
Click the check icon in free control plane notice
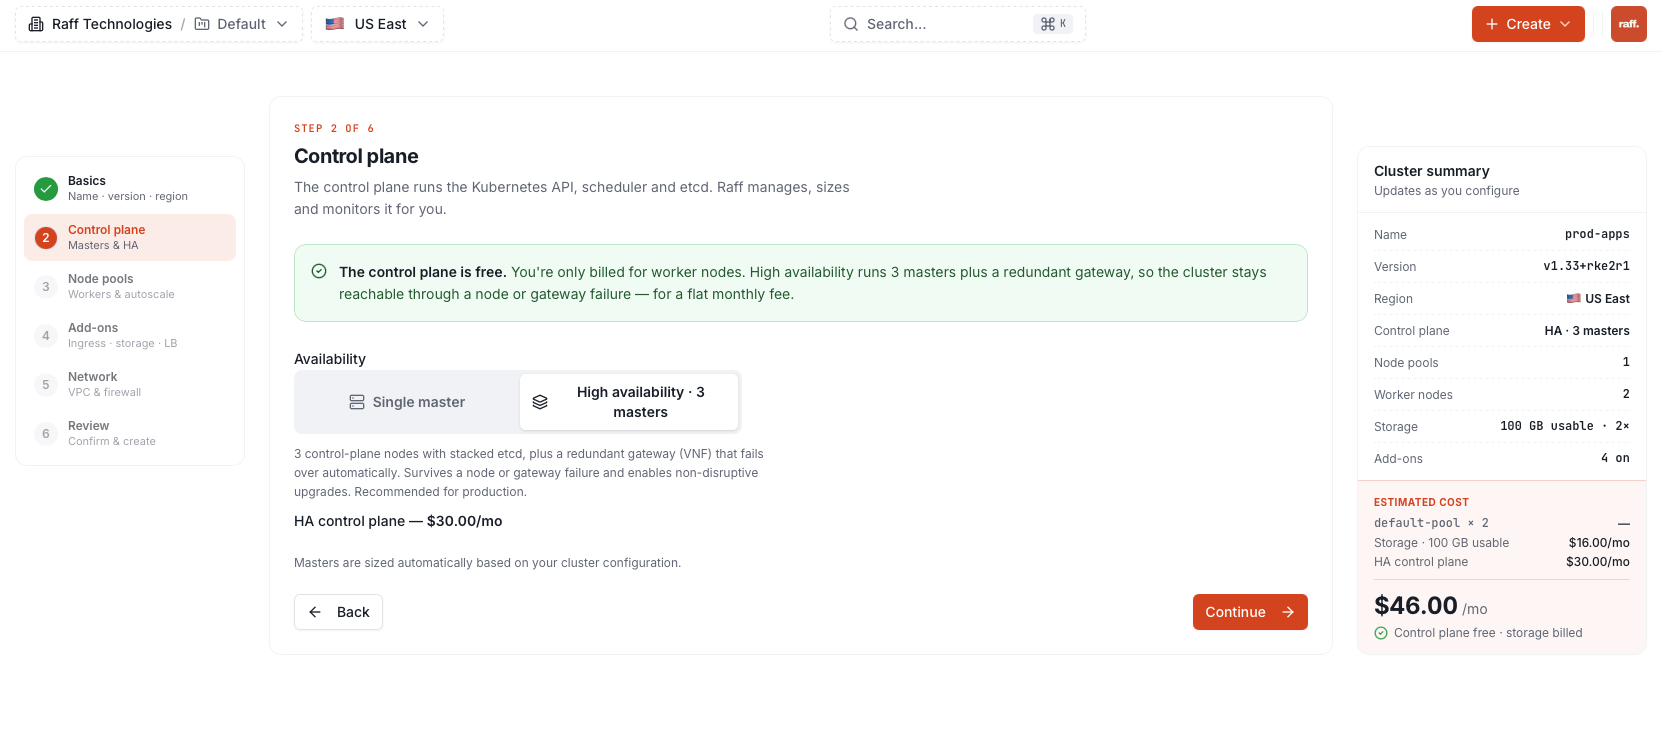(319, 271)
